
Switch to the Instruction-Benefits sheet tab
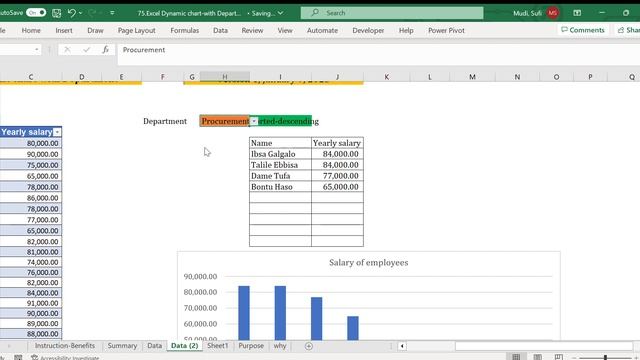click(64, 346)
